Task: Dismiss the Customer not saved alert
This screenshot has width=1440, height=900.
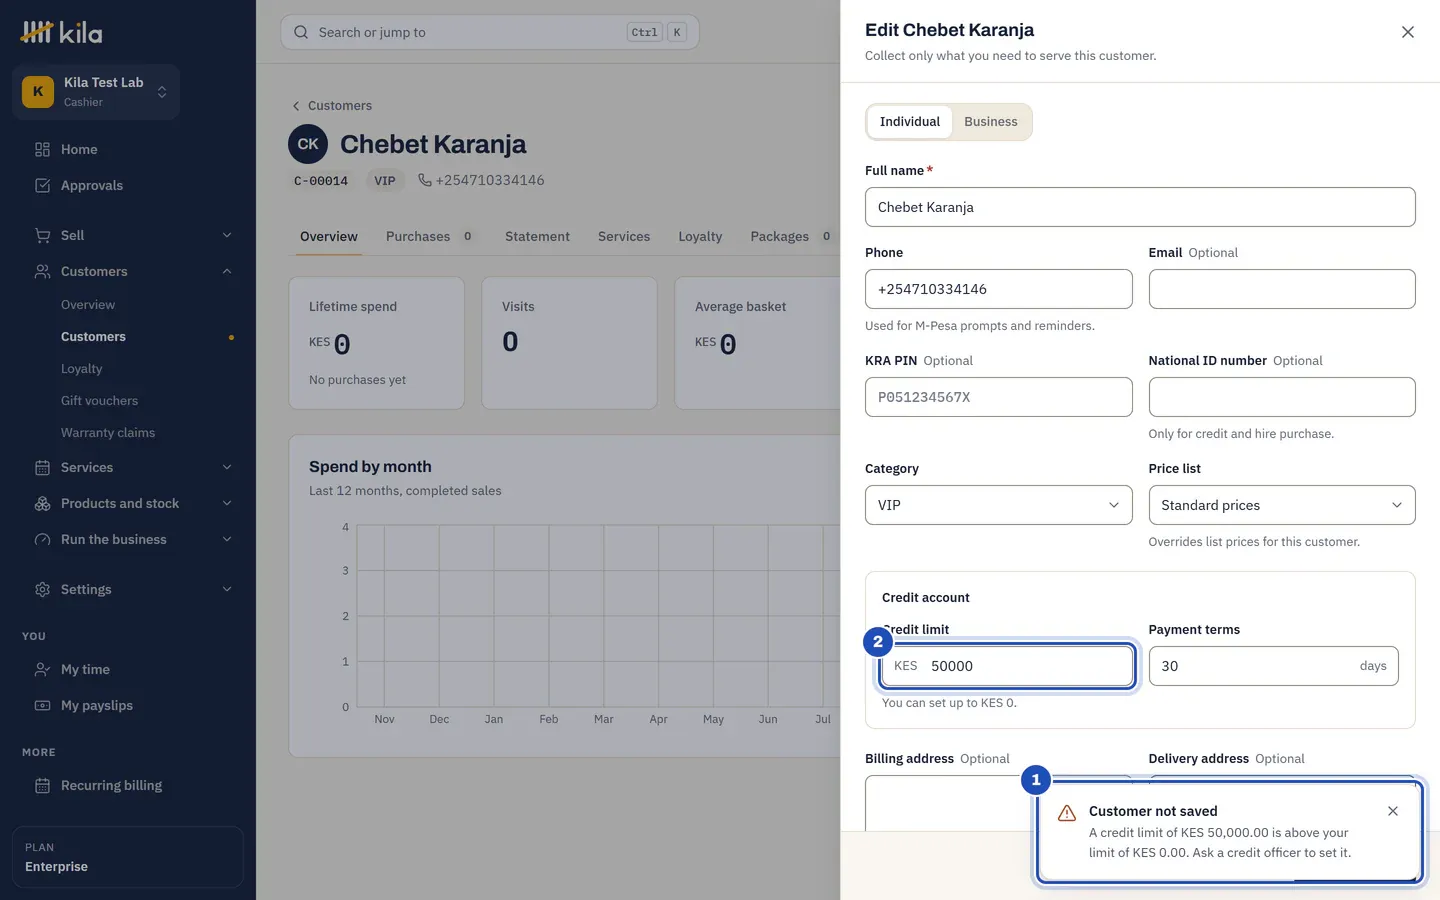Action: (1393, 811)
